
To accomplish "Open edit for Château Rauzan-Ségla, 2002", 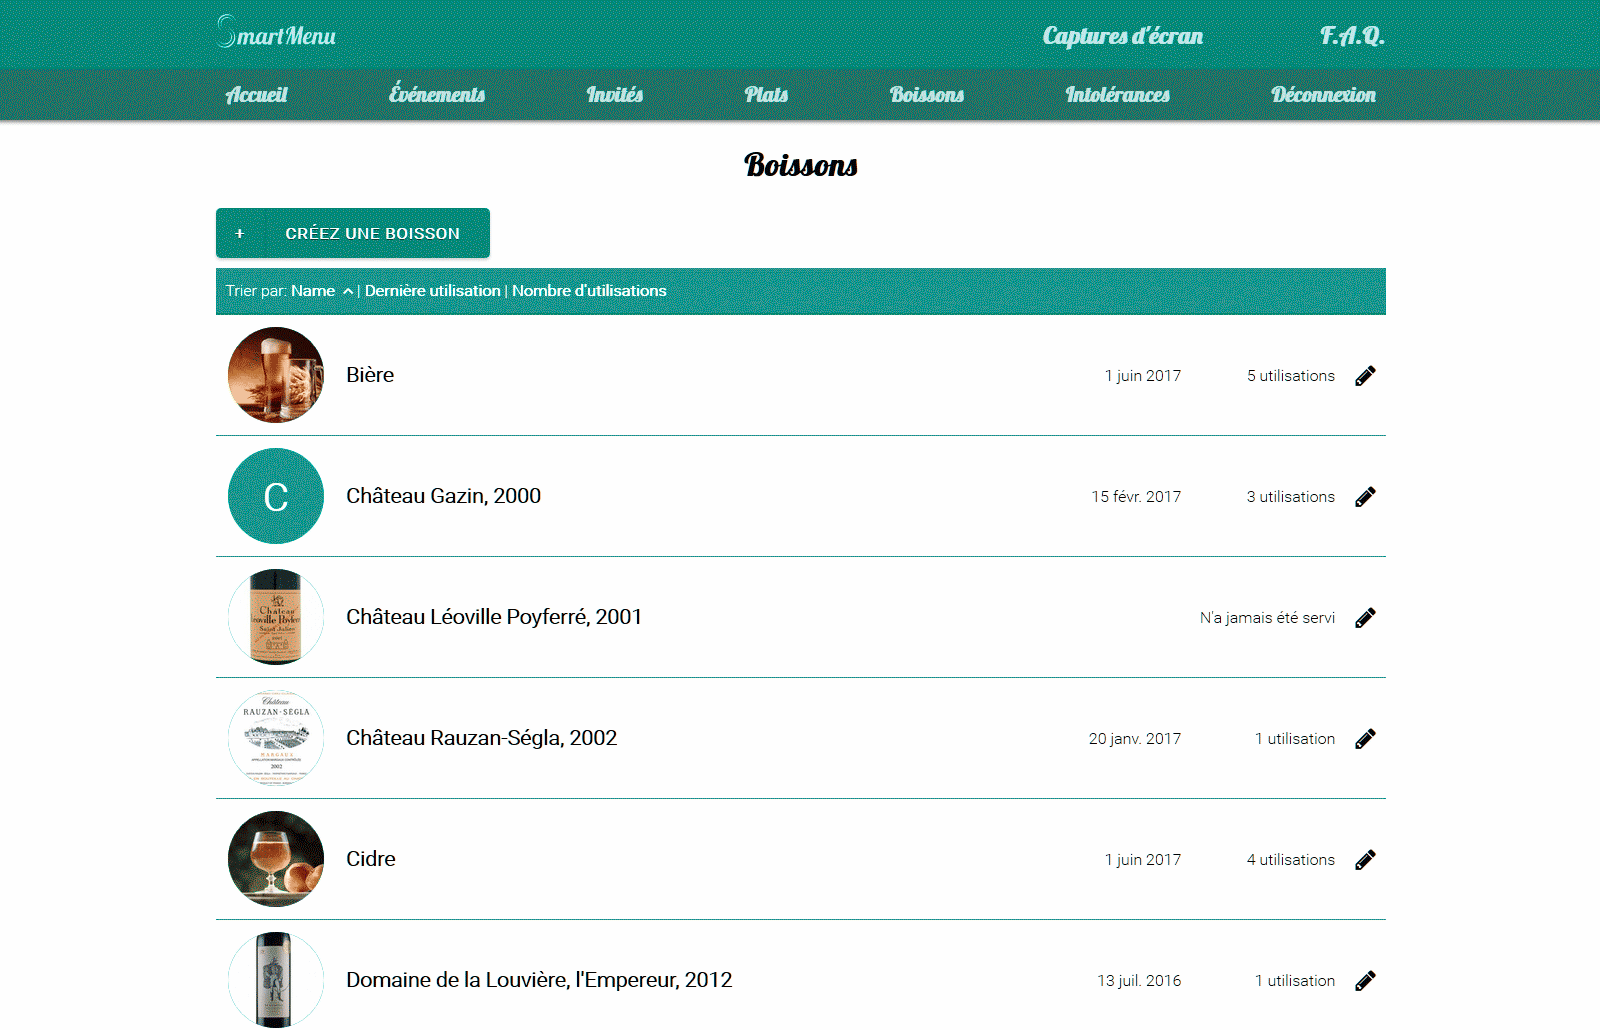I will coord(1365,739).
